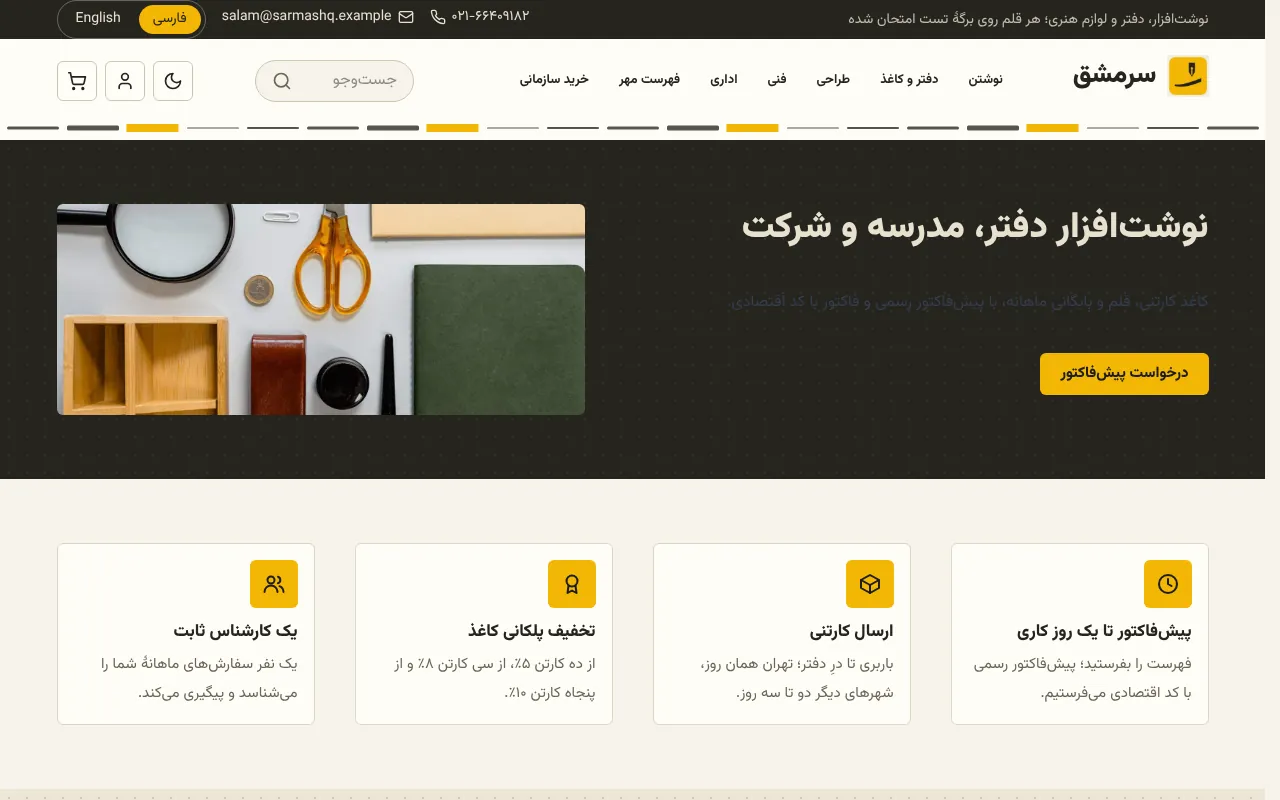Viewport: 1280px width, 800px height.
Task: Click salam@sarmashq.example email link
Action: coord(306,16)
